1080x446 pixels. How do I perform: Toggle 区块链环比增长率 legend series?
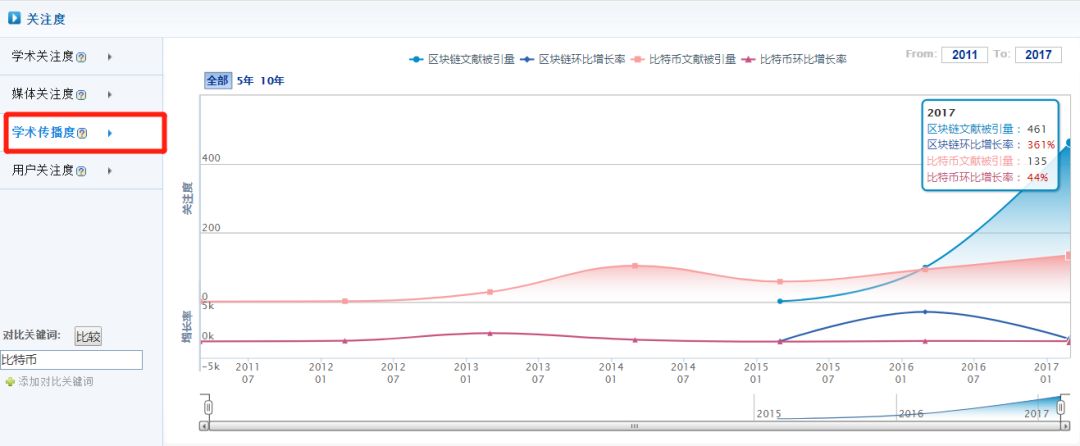click(572, 60)
